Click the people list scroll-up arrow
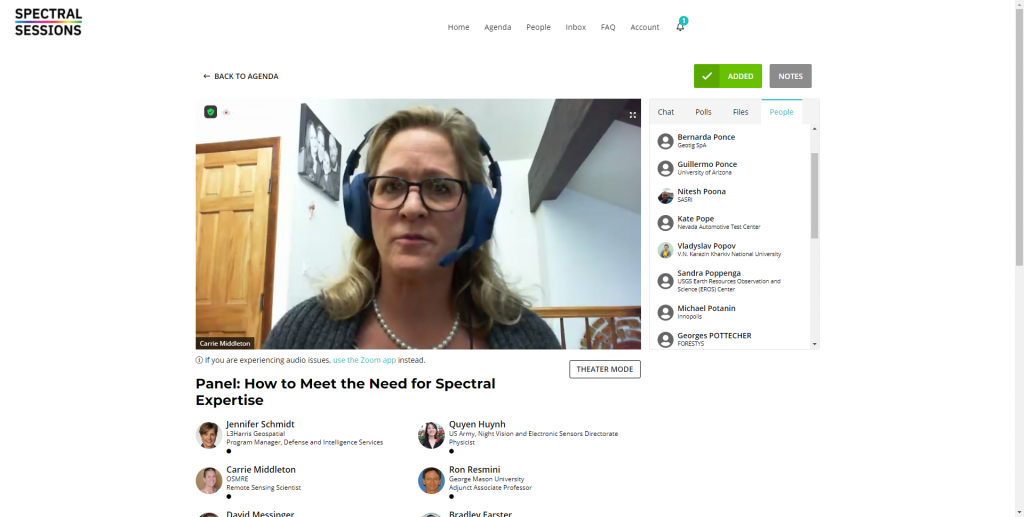1024x517 pixels. click(814, 129)
